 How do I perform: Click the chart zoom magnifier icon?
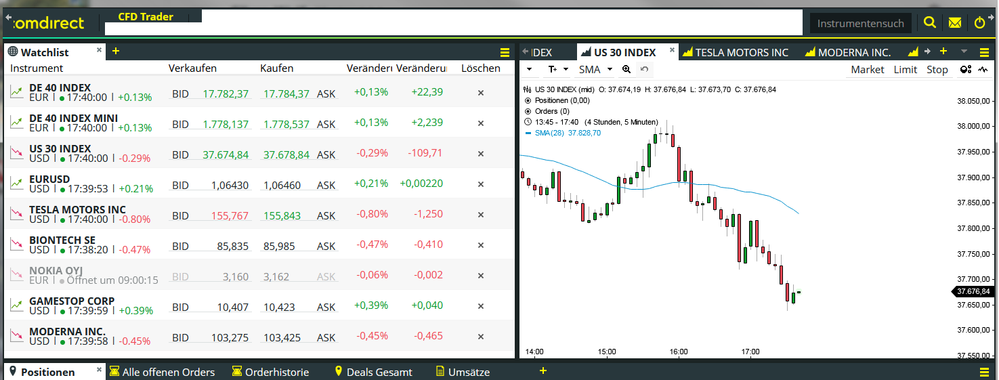pos(626,69)
